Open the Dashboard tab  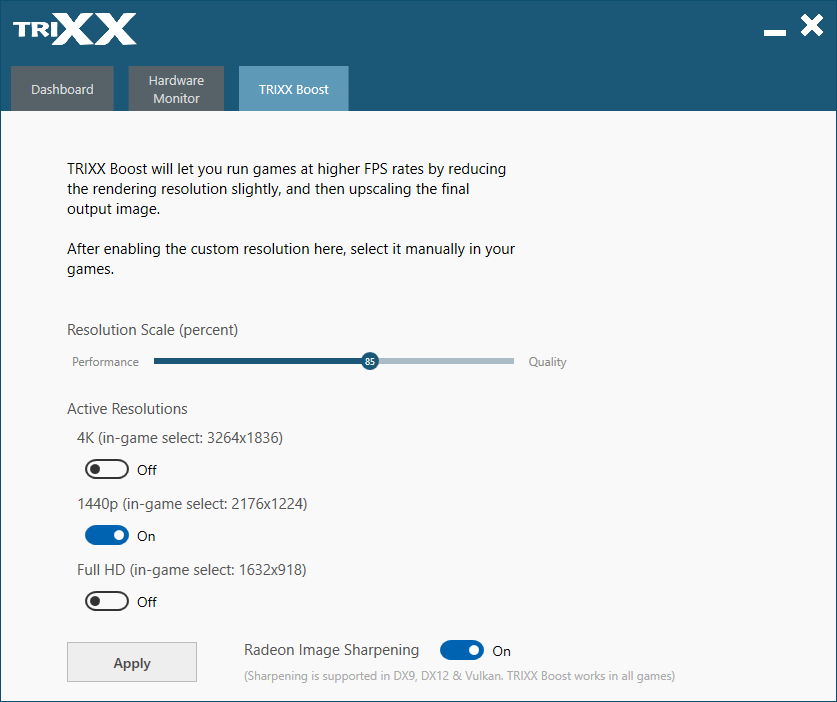click(x=62, y=89)
